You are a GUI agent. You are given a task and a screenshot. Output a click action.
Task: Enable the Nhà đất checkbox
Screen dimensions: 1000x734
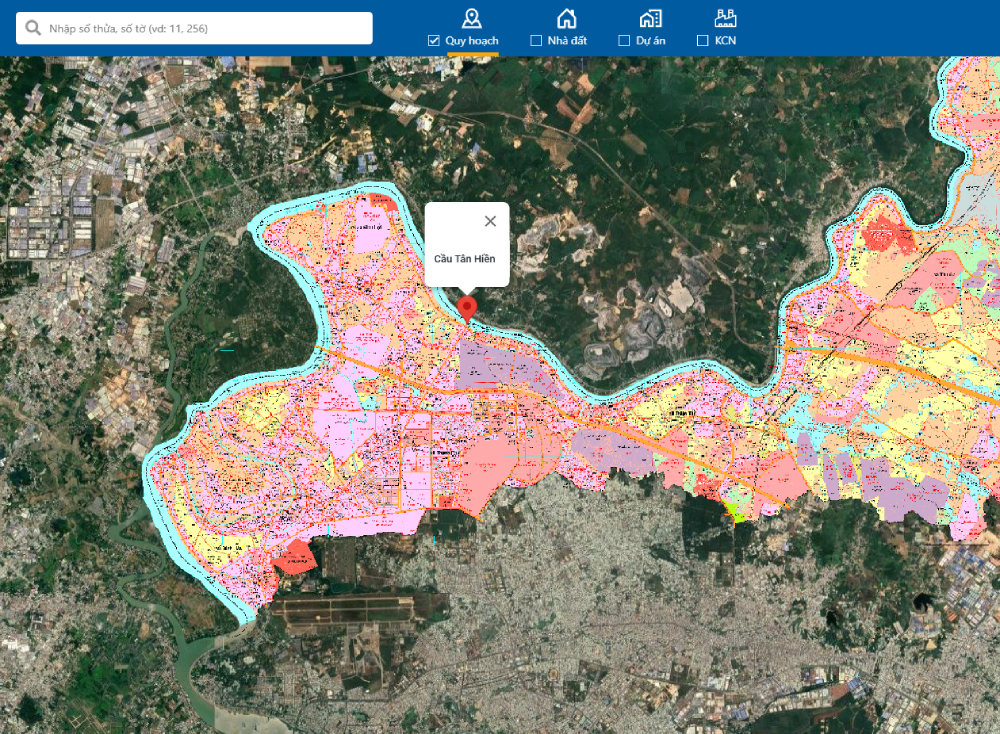pos(536,41)
